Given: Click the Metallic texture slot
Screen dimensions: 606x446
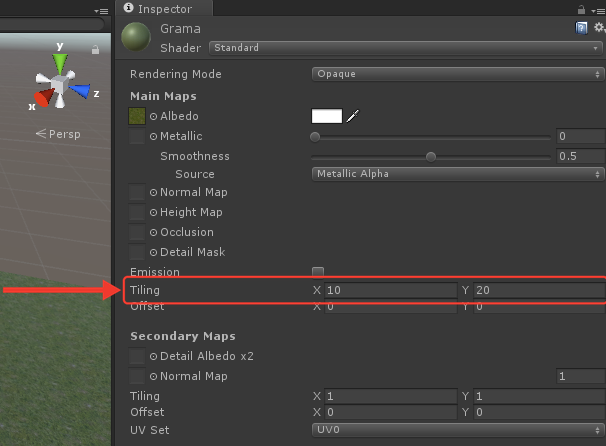Looking at the screenshot, I should click(x=137, y=136).
